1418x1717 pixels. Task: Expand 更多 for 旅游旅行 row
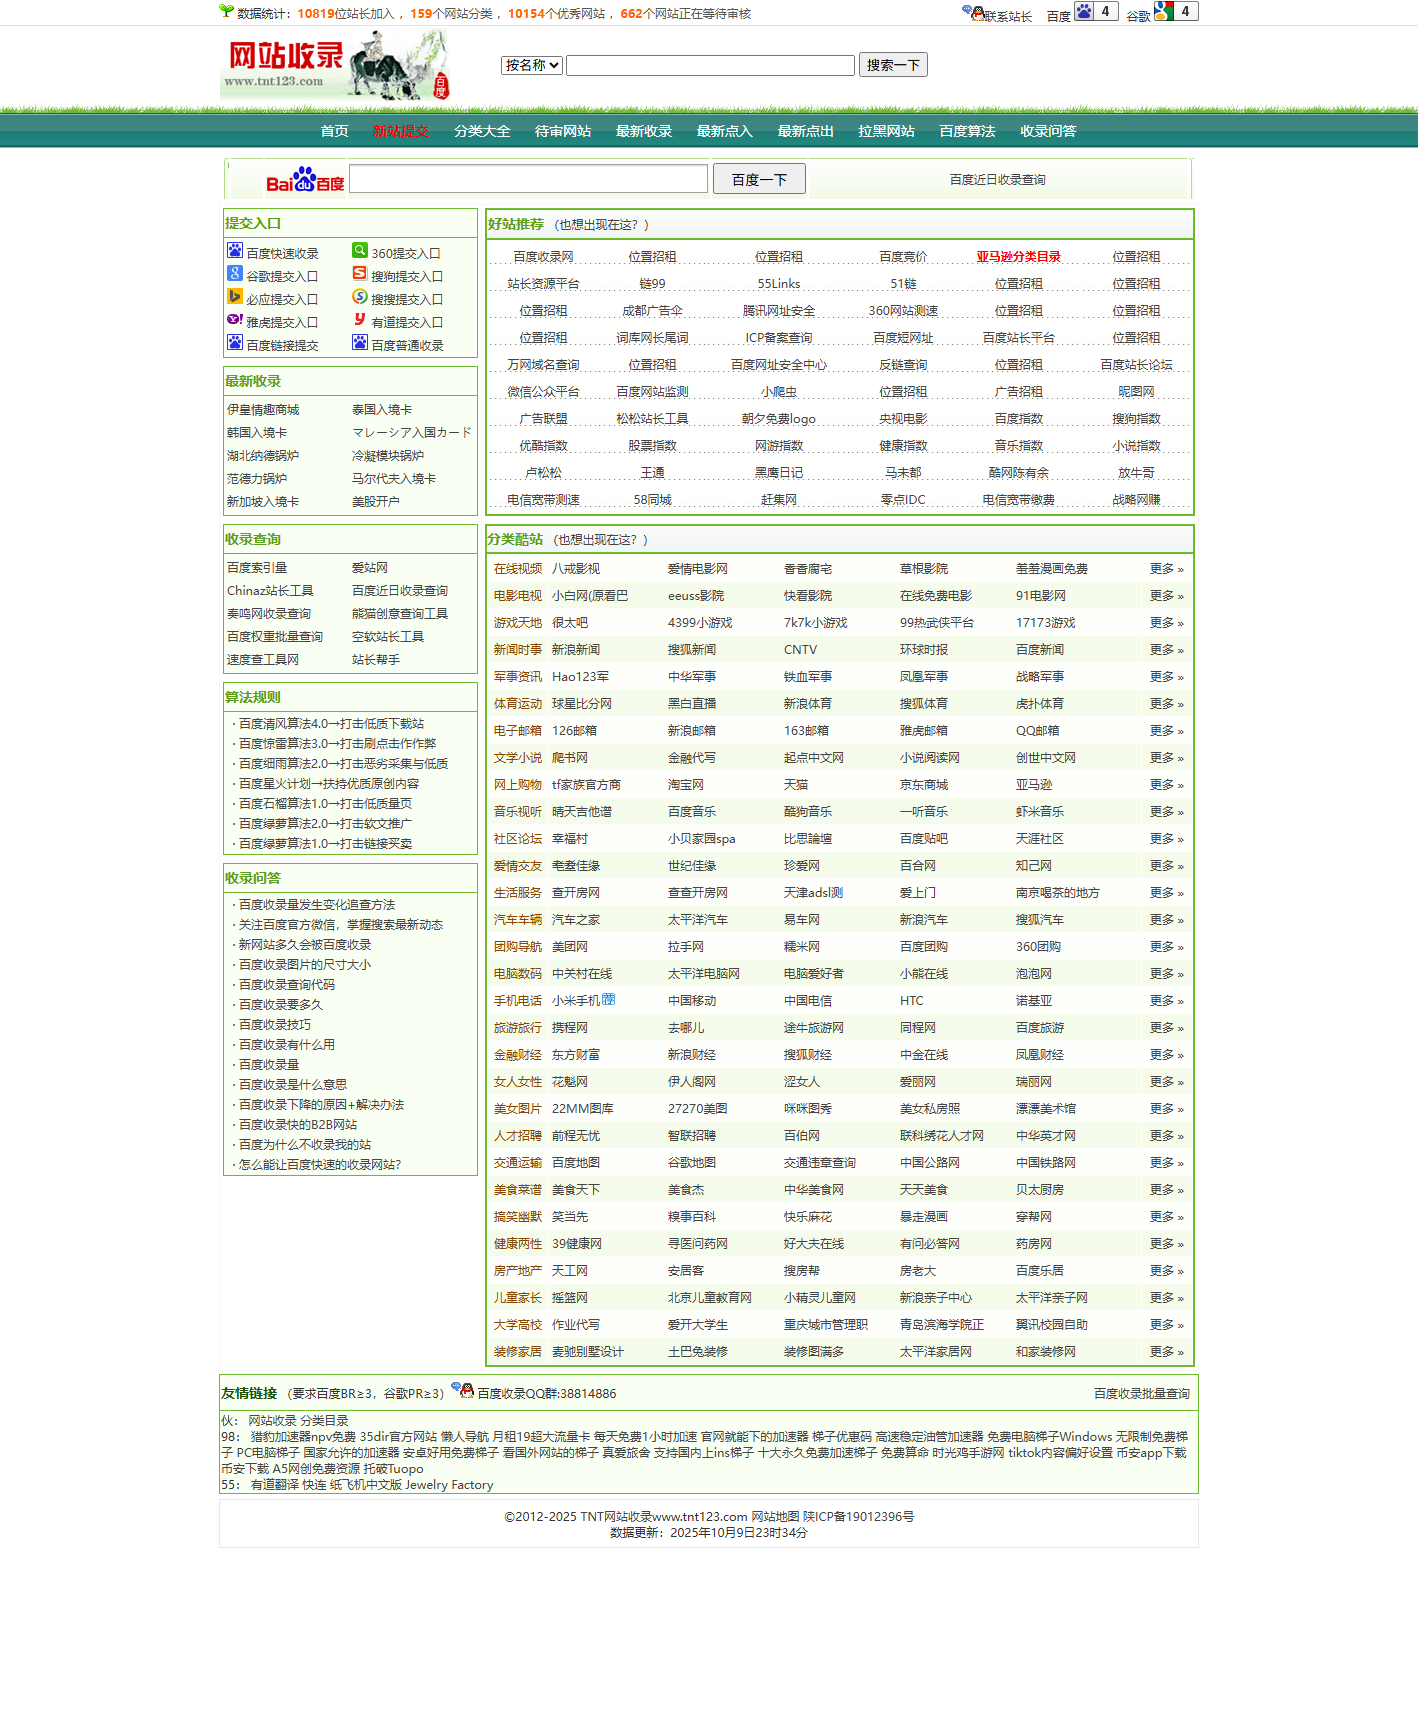pyautogui.click(x=1166, y=1027)
